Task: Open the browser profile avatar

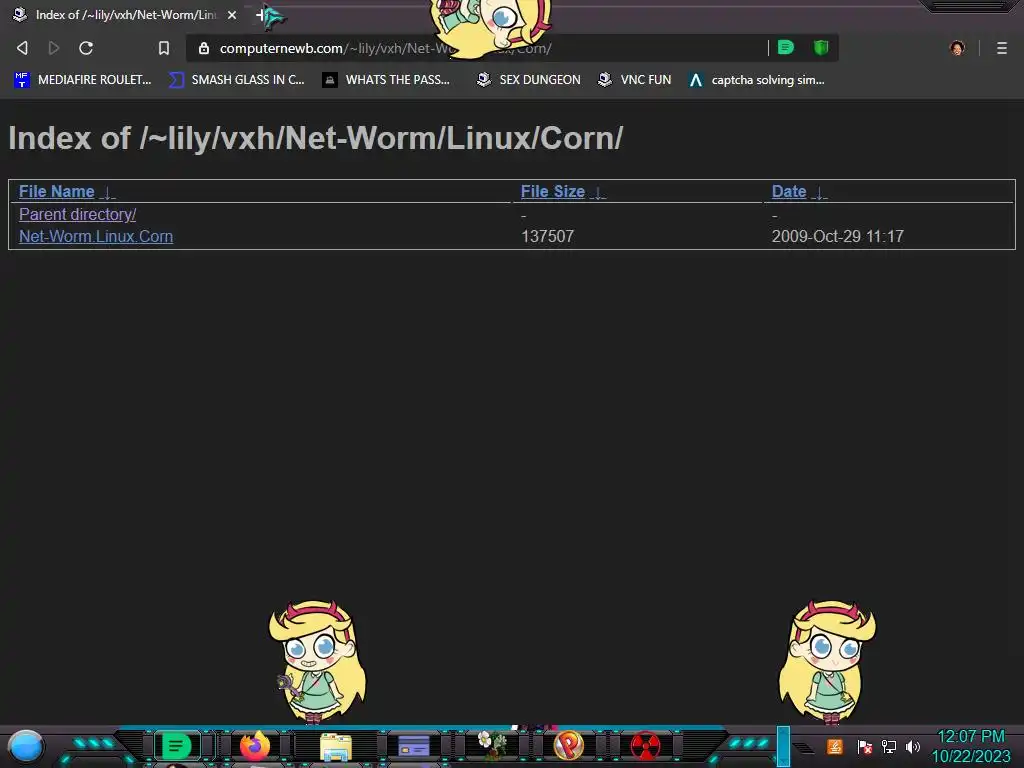Action: point(957,48)
